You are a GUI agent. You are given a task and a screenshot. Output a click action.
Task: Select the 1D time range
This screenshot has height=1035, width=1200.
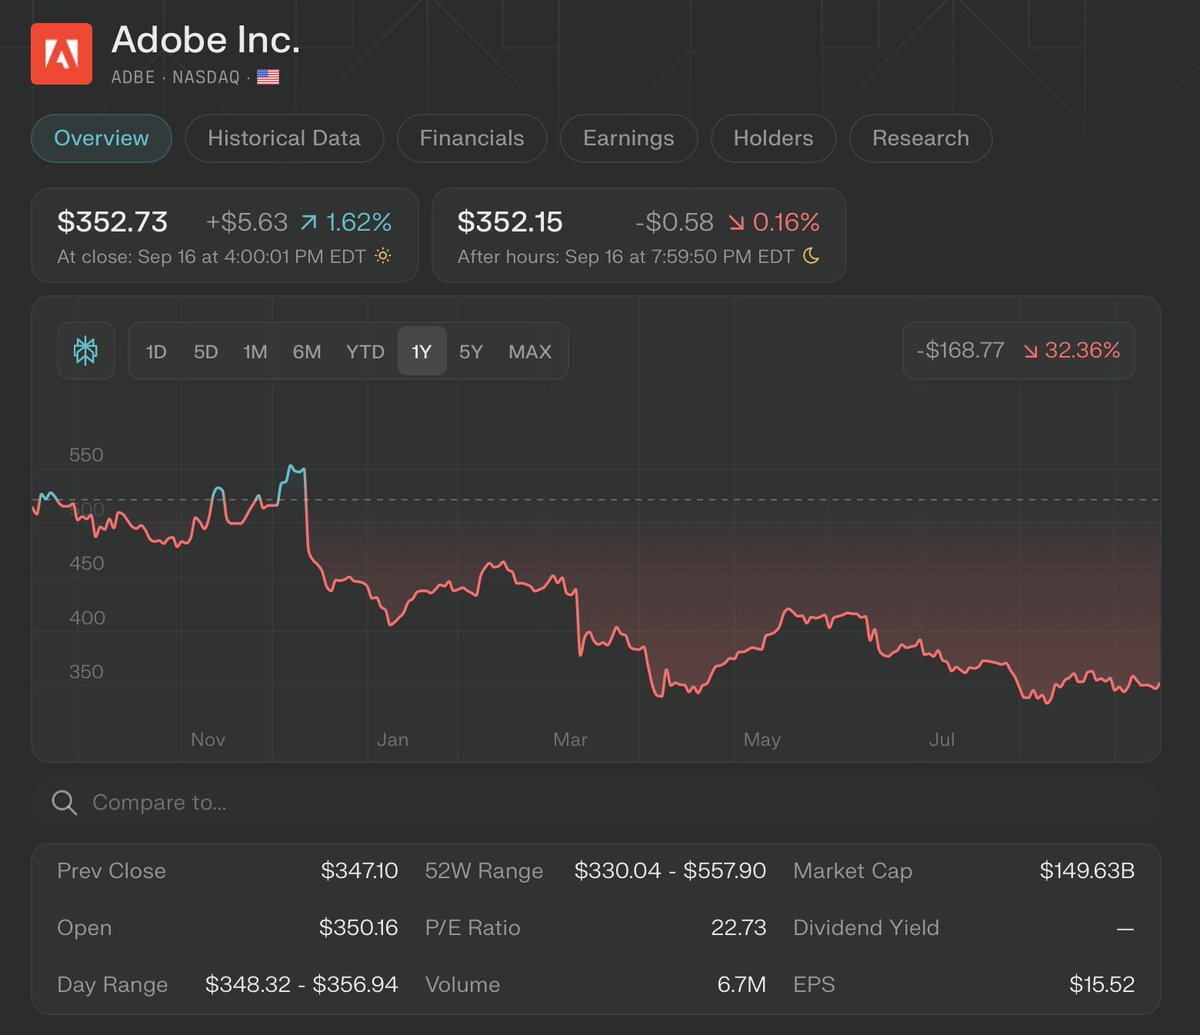click(156, 351)
